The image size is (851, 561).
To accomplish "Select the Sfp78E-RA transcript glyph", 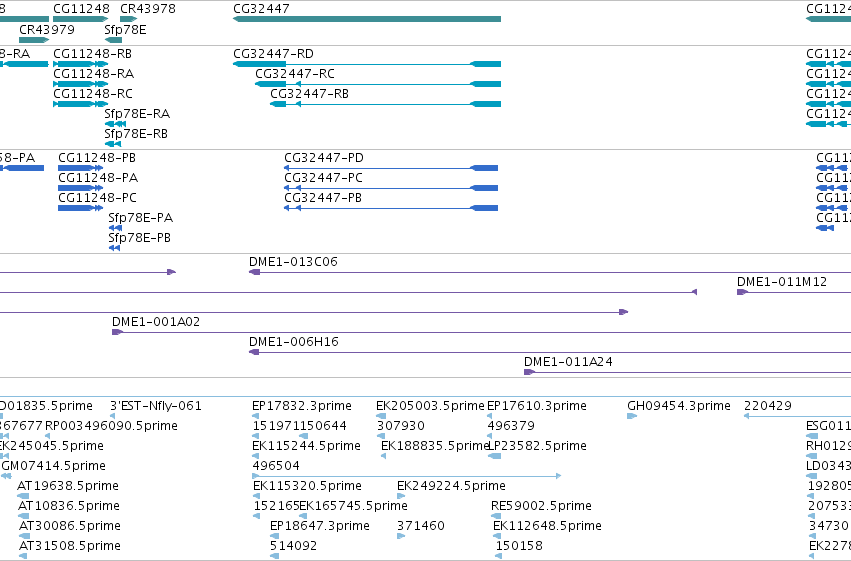I will (x=115, y=124).
